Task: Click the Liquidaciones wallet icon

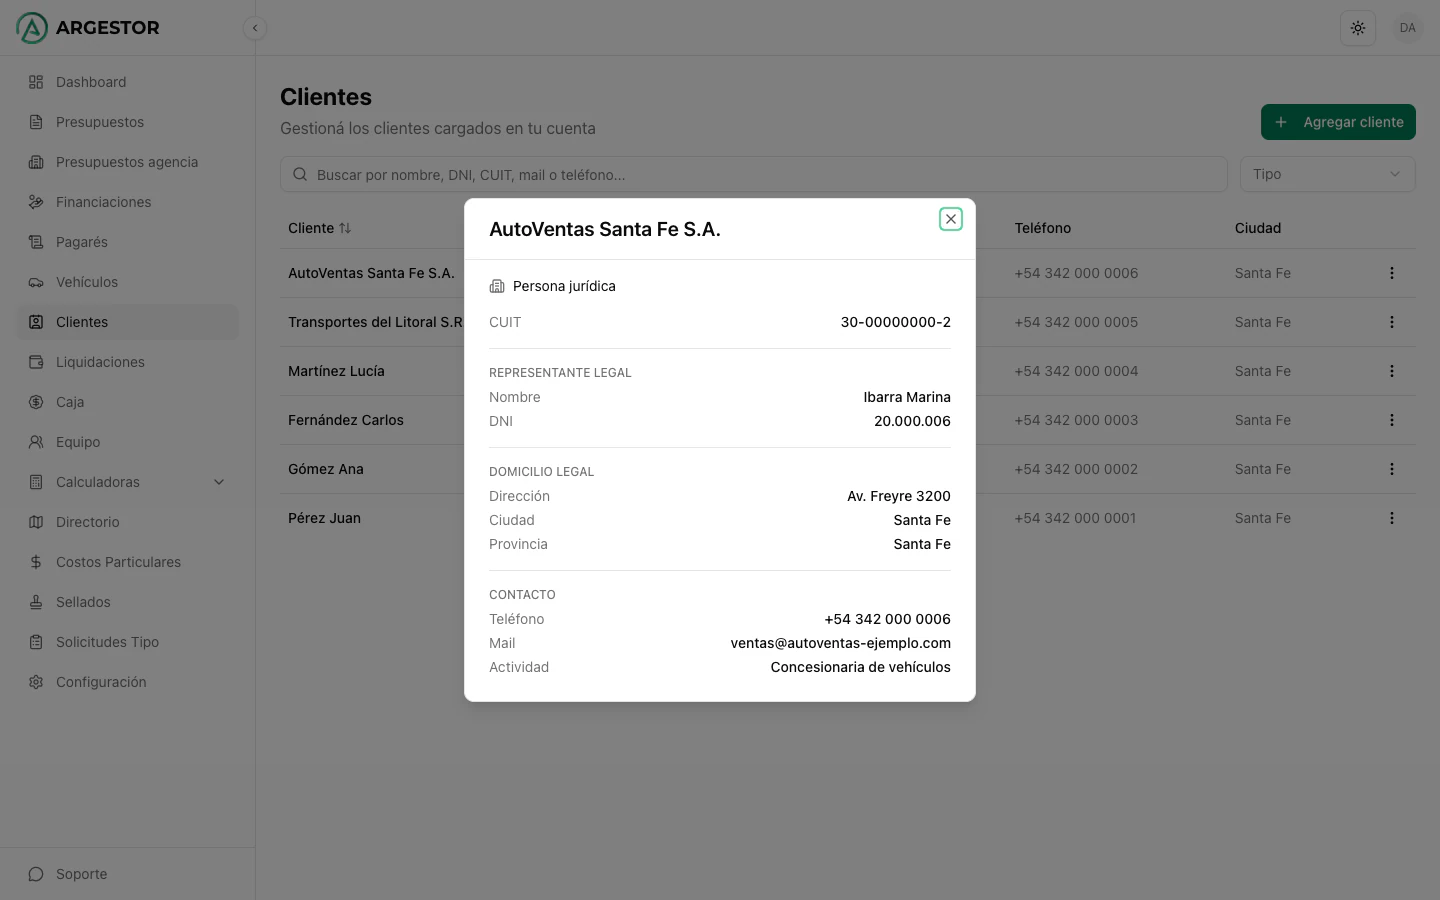Action: point(36,362)
